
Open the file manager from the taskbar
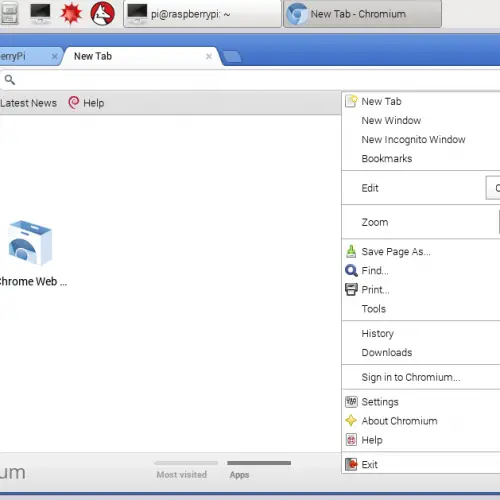click(x=9, y=14)
